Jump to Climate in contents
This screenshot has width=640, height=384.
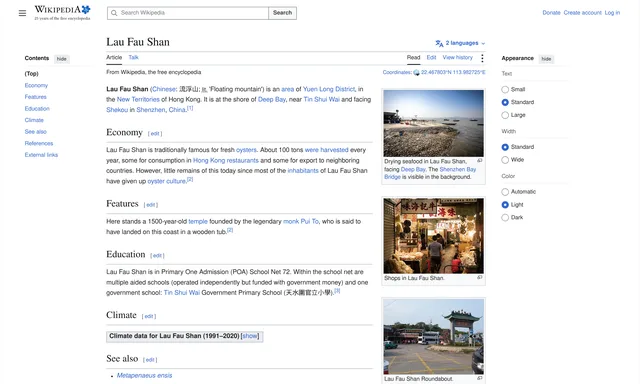click(x=34, y=120)
